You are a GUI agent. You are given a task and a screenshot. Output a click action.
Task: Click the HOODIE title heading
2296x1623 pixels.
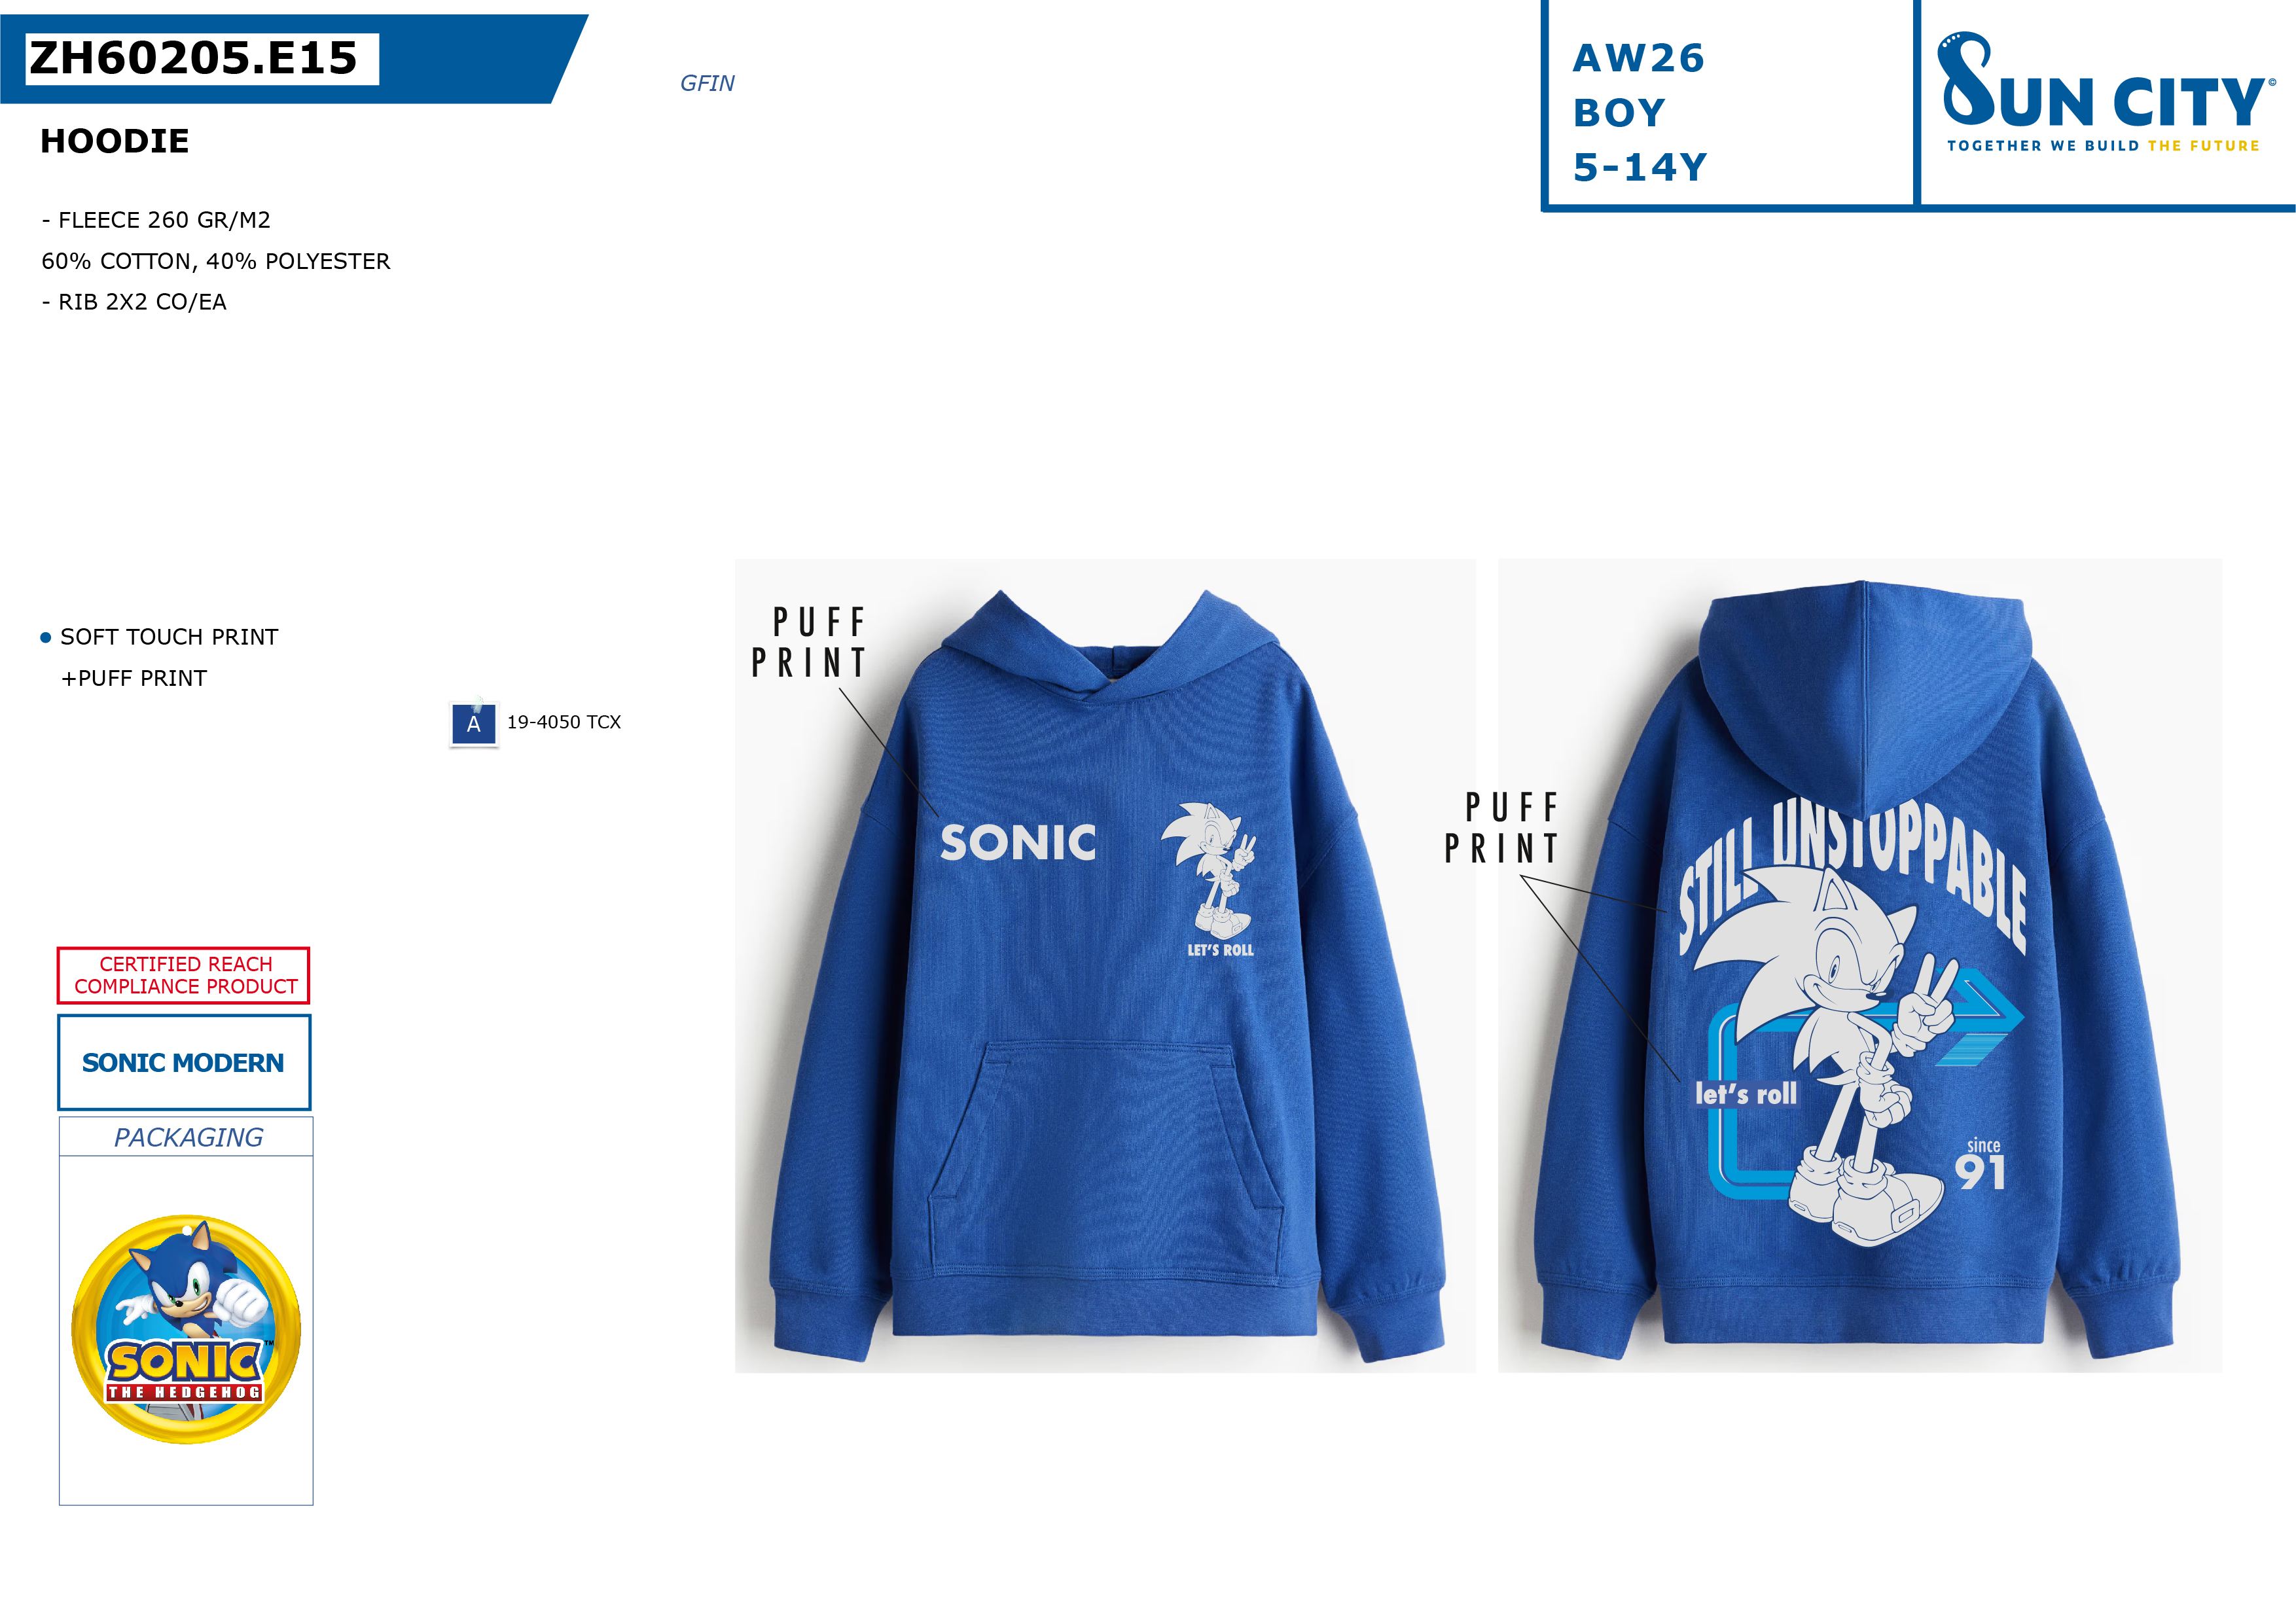(x=115, y=141)
